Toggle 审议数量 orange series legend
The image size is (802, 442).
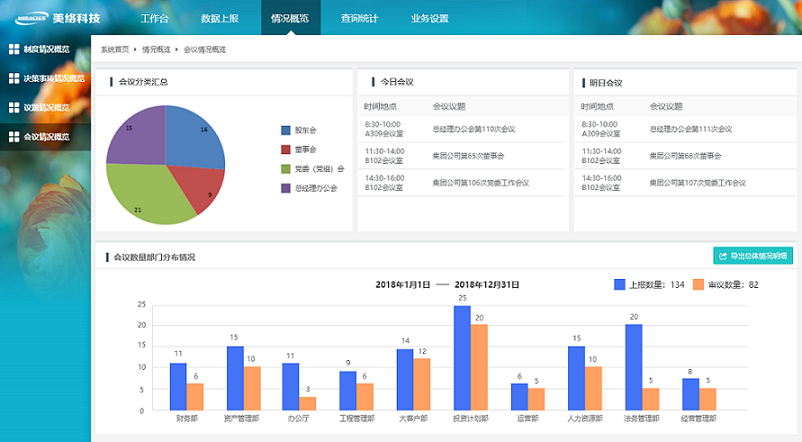click(x=699, y=285)
